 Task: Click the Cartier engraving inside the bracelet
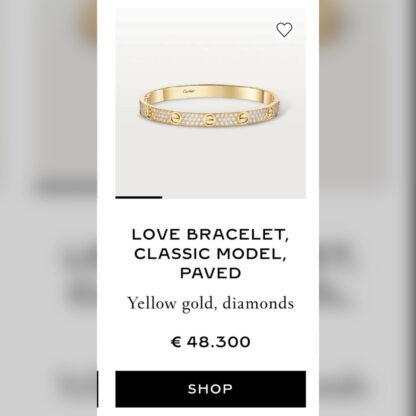pyautogui.click(x=189, y=91)
